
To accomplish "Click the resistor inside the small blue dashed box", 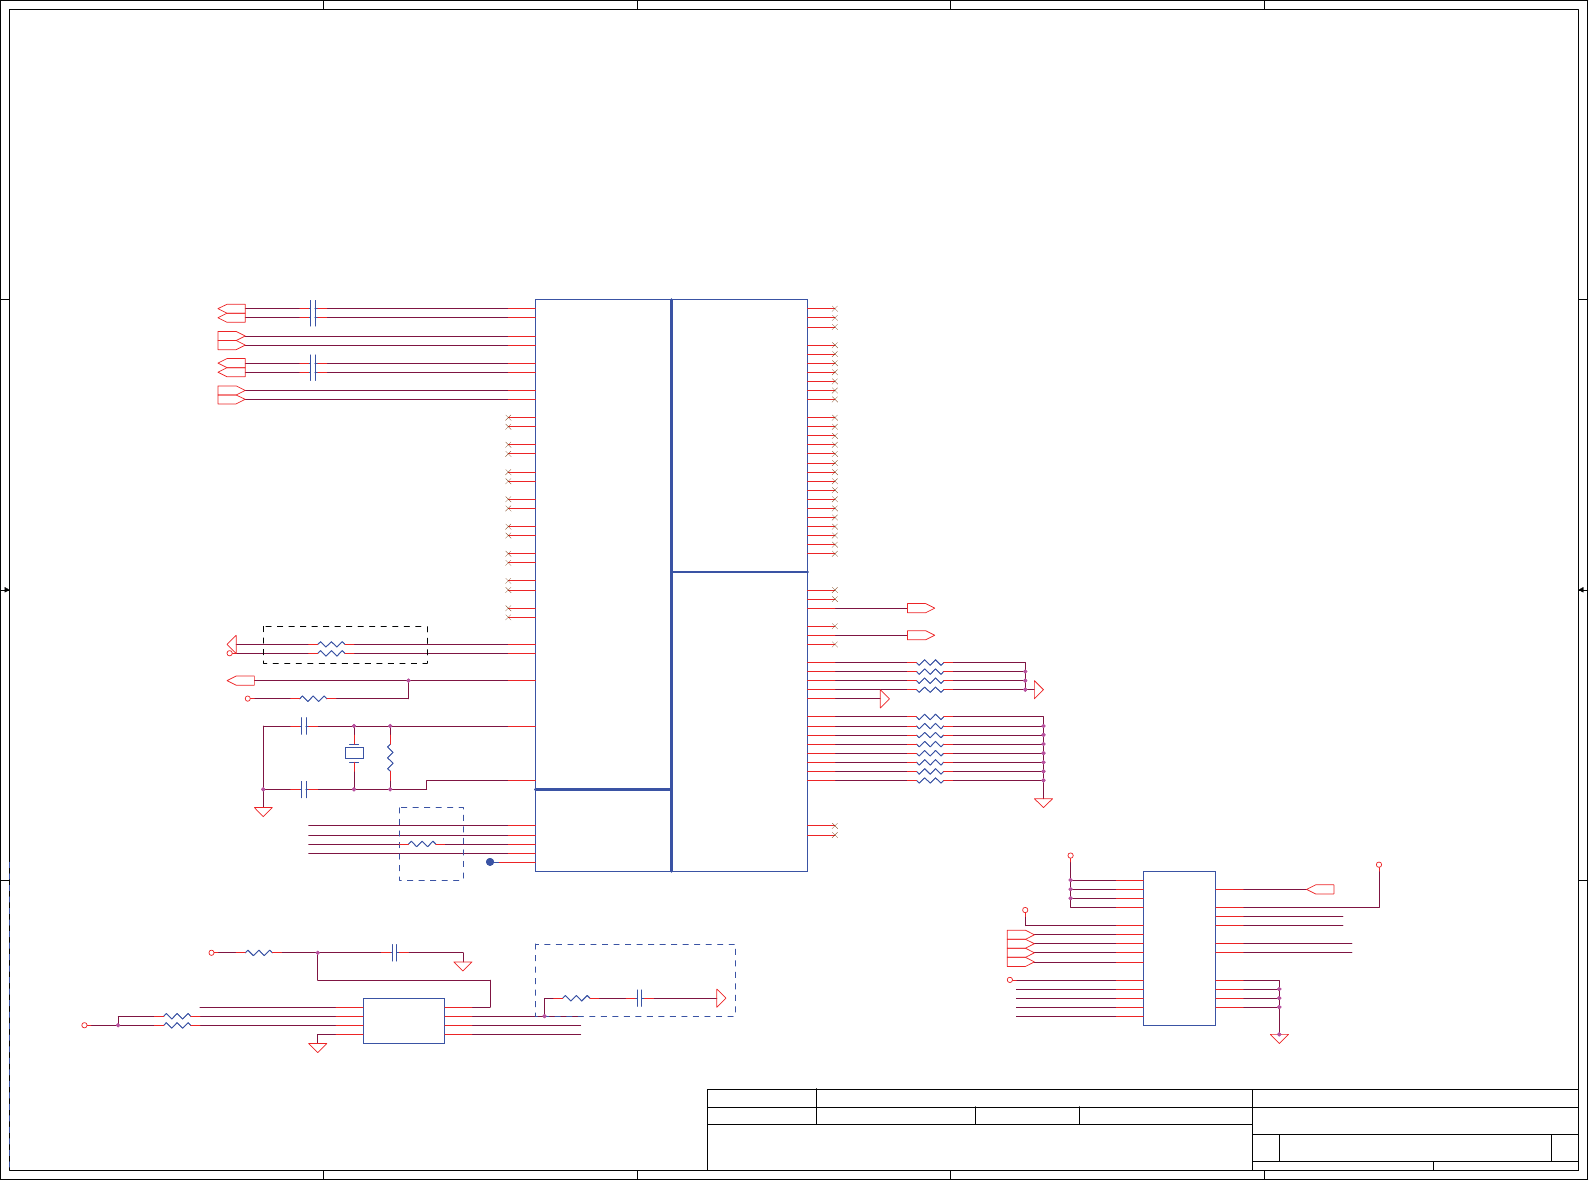I will 423,844.
